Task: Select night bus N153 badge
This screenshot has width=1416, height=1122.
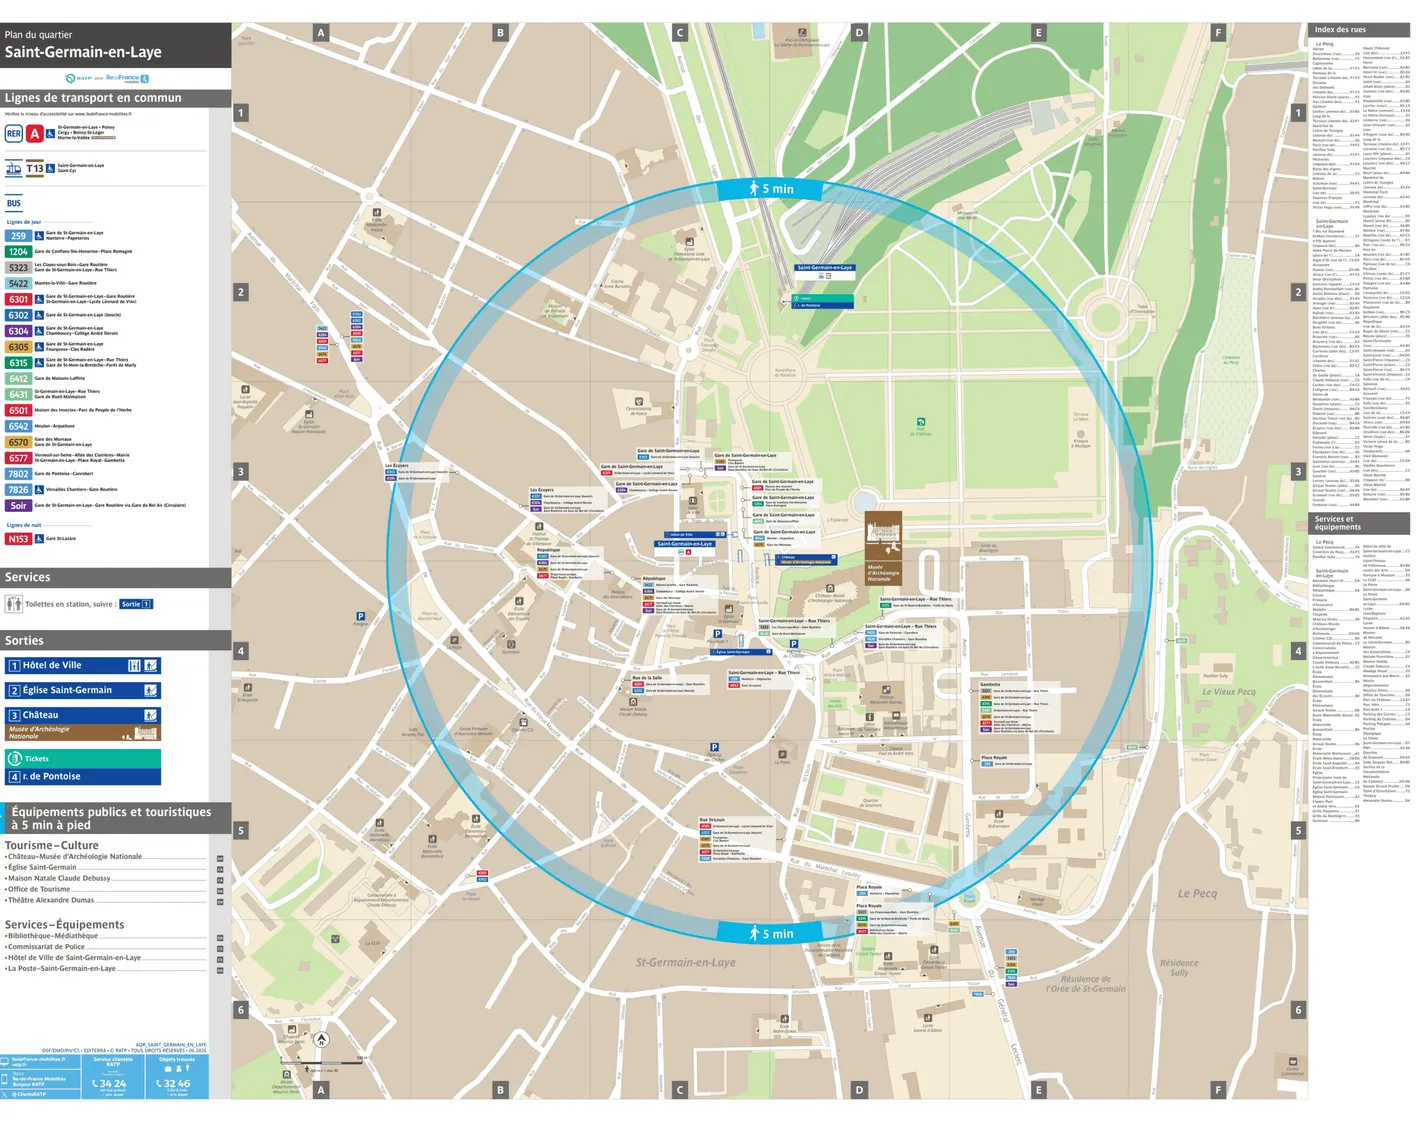Action: coord(19,539)
